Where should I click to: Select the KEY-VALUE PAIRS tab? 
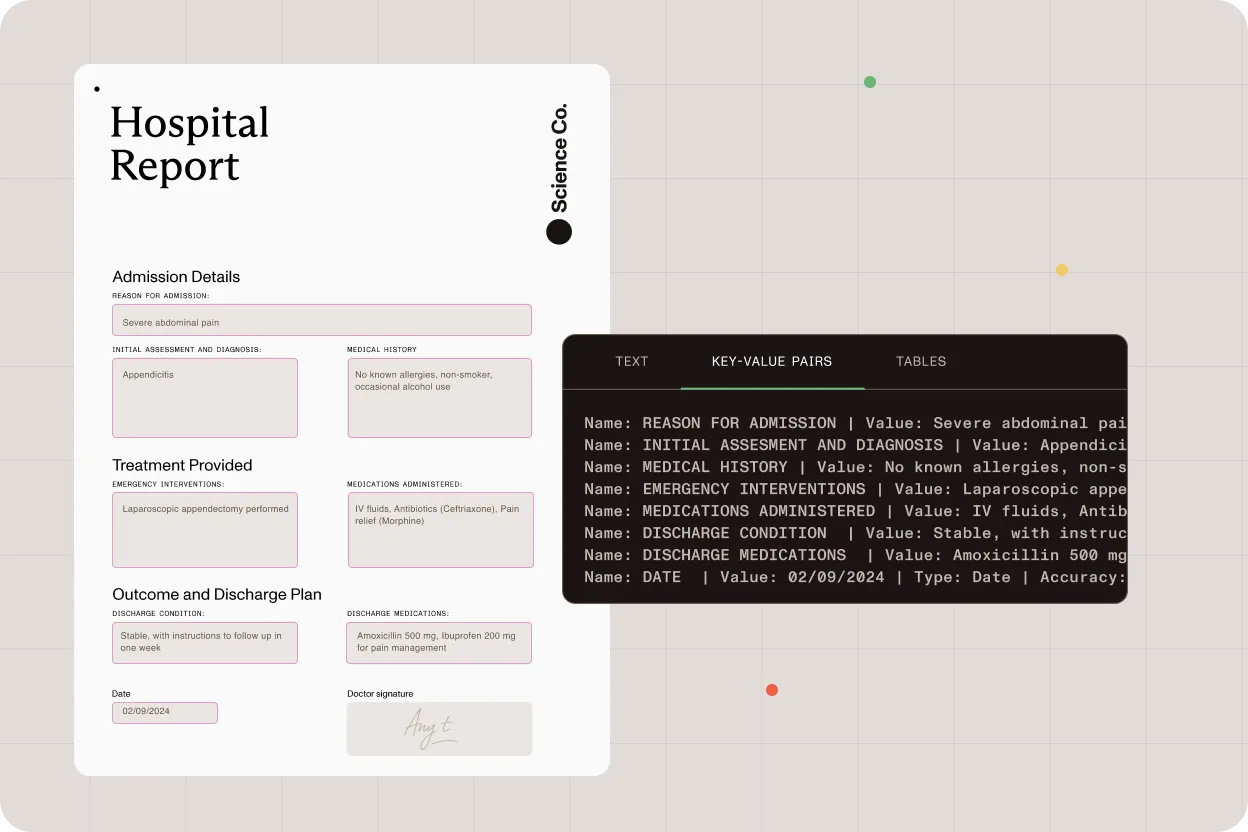coord(772,361)
